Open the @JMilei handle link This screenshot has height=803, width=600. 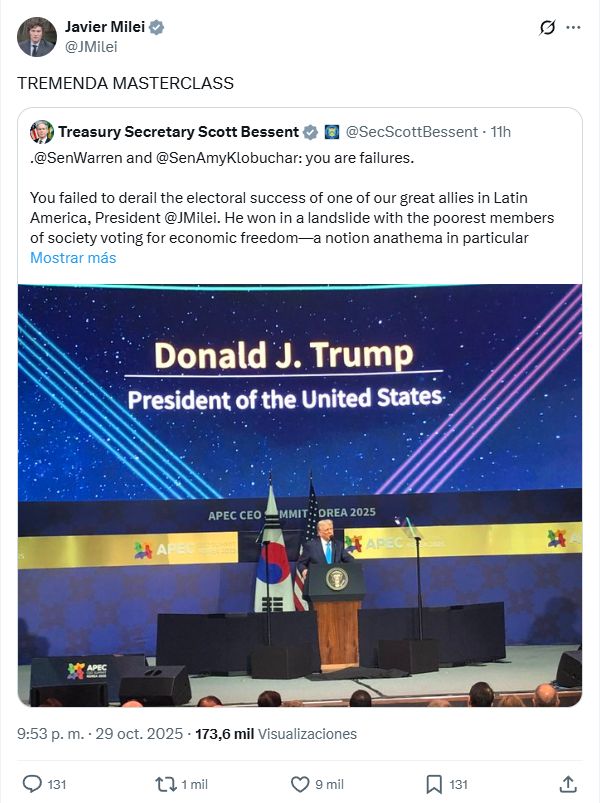click(x=90, y=46)
